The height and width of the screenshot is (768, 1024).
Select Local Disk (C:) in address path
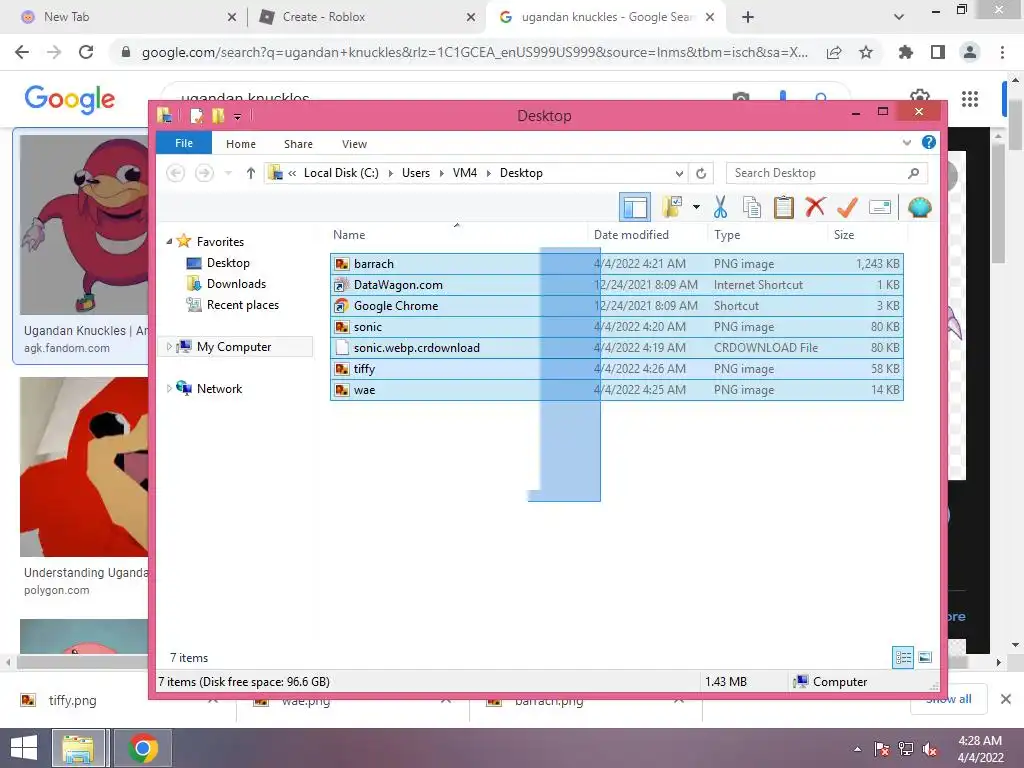pos(341,173)
